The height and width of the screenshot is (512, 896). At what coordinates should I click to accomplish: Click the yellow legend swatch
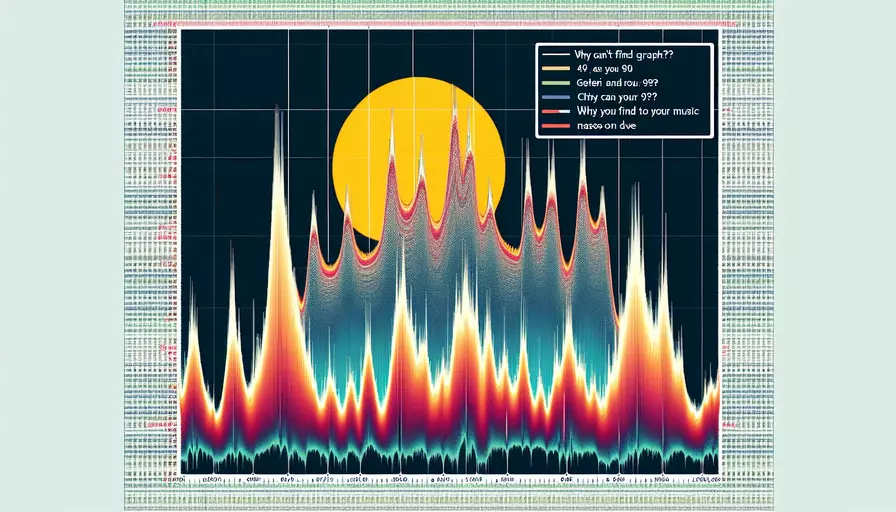click(555, 69)
